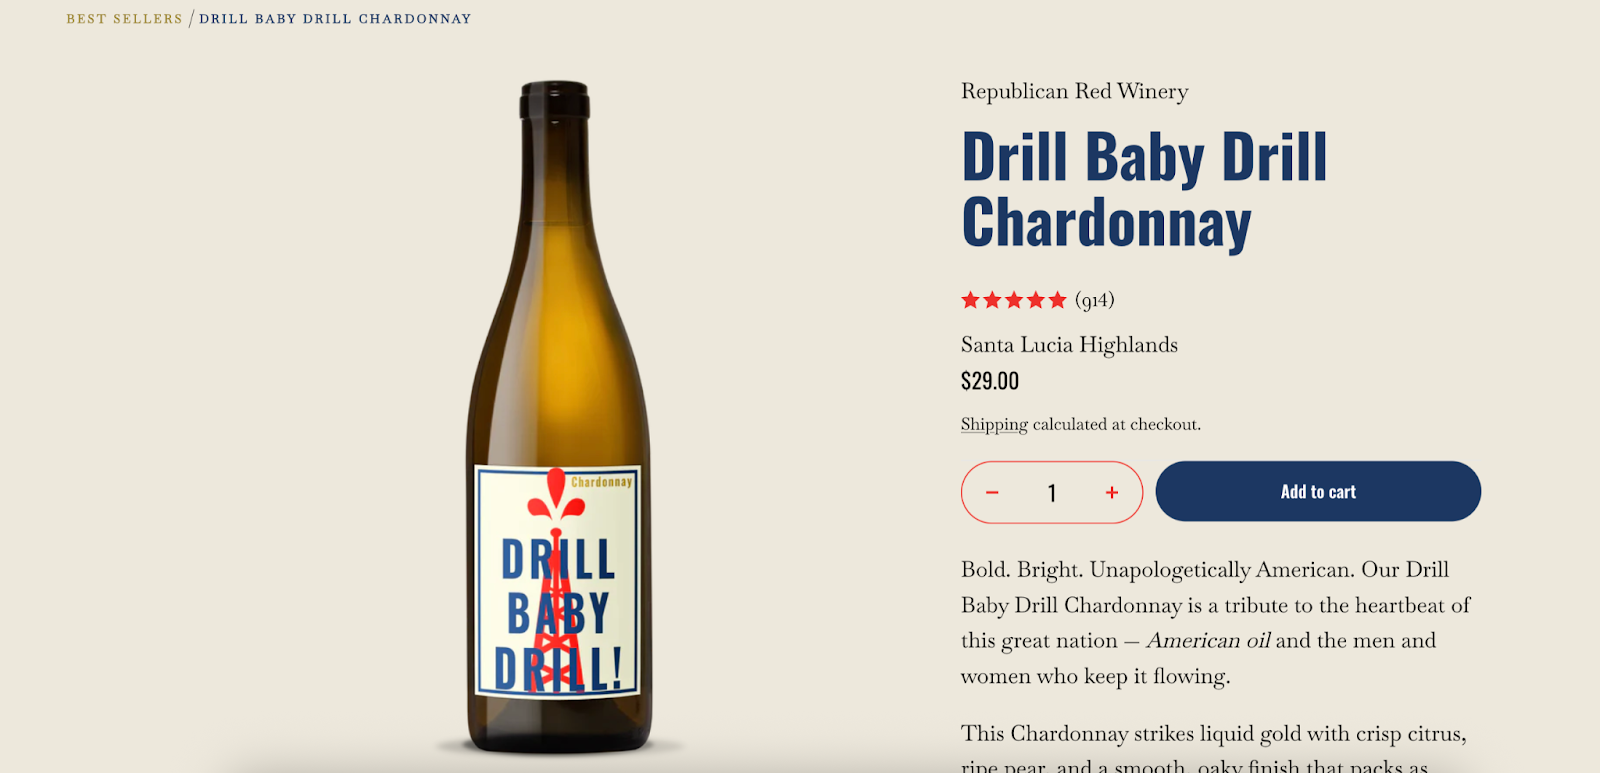1600x773 pixels.
Task: Increase quantity with the plus icon
Action: 1111,492
